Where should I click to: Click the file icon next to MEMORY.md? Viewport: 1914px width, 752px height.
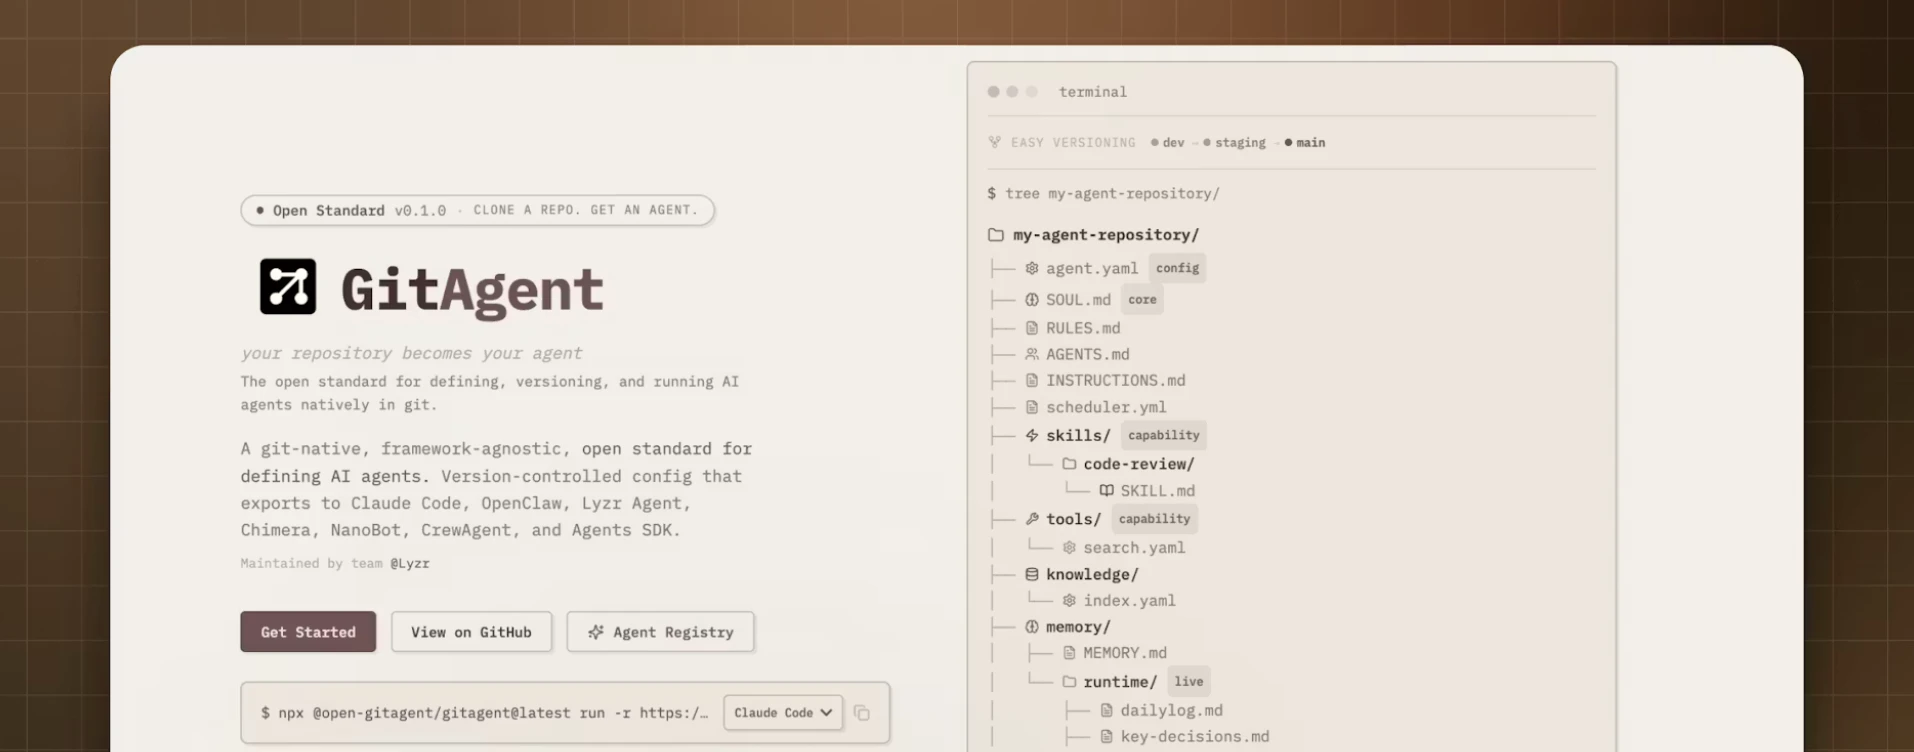point(1069,653)
